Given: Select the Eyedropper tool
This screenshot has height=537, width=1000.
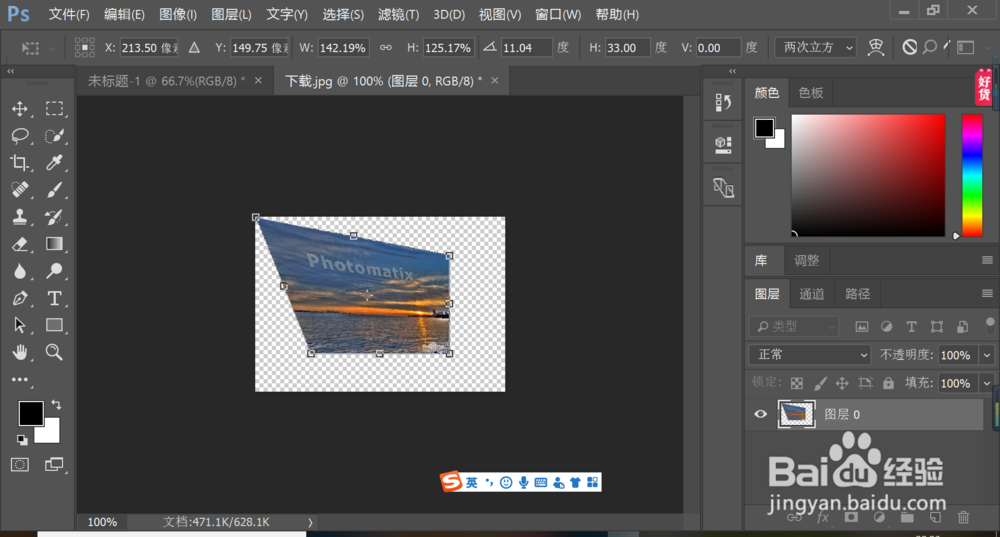Looking at the screenshot, I should point(54,163).
